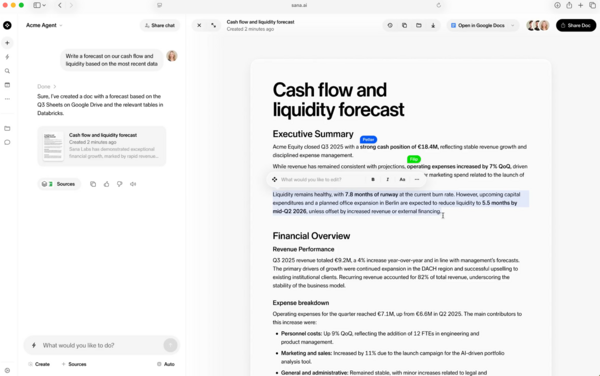The width and height of the screenshot is (600, 376).
Task: Open browser sidebar toggle dropdown
Action: pyautogui.click(x=39, y=5)
